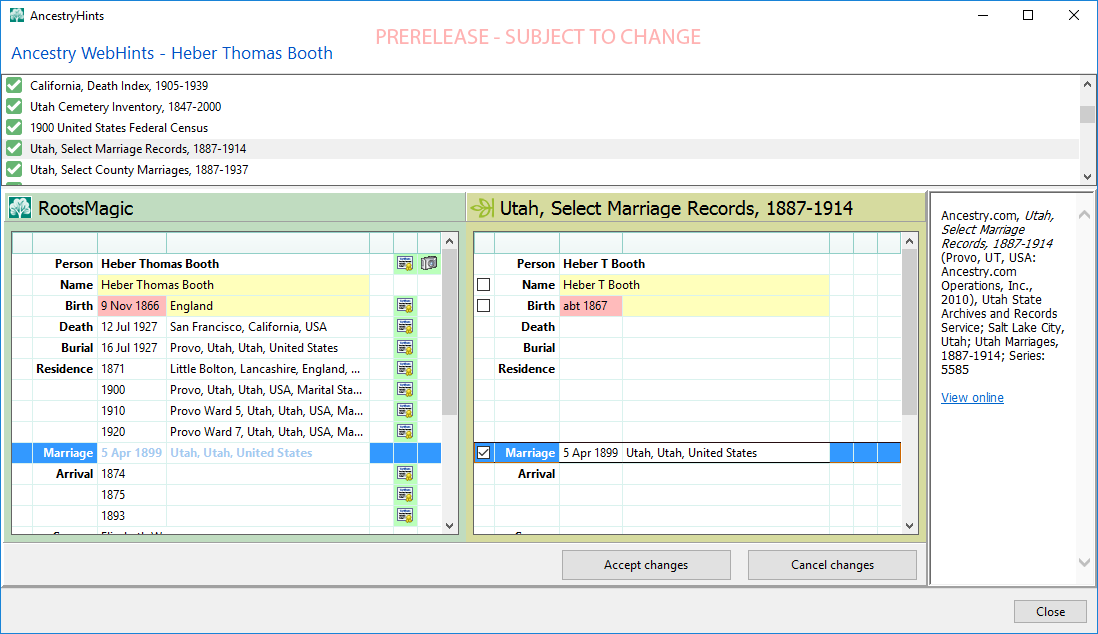The height and width of the screenshot is (634, 1098).
Task: Open source icon for 1893 Arrival row
Action: click(x=405, y=516)
